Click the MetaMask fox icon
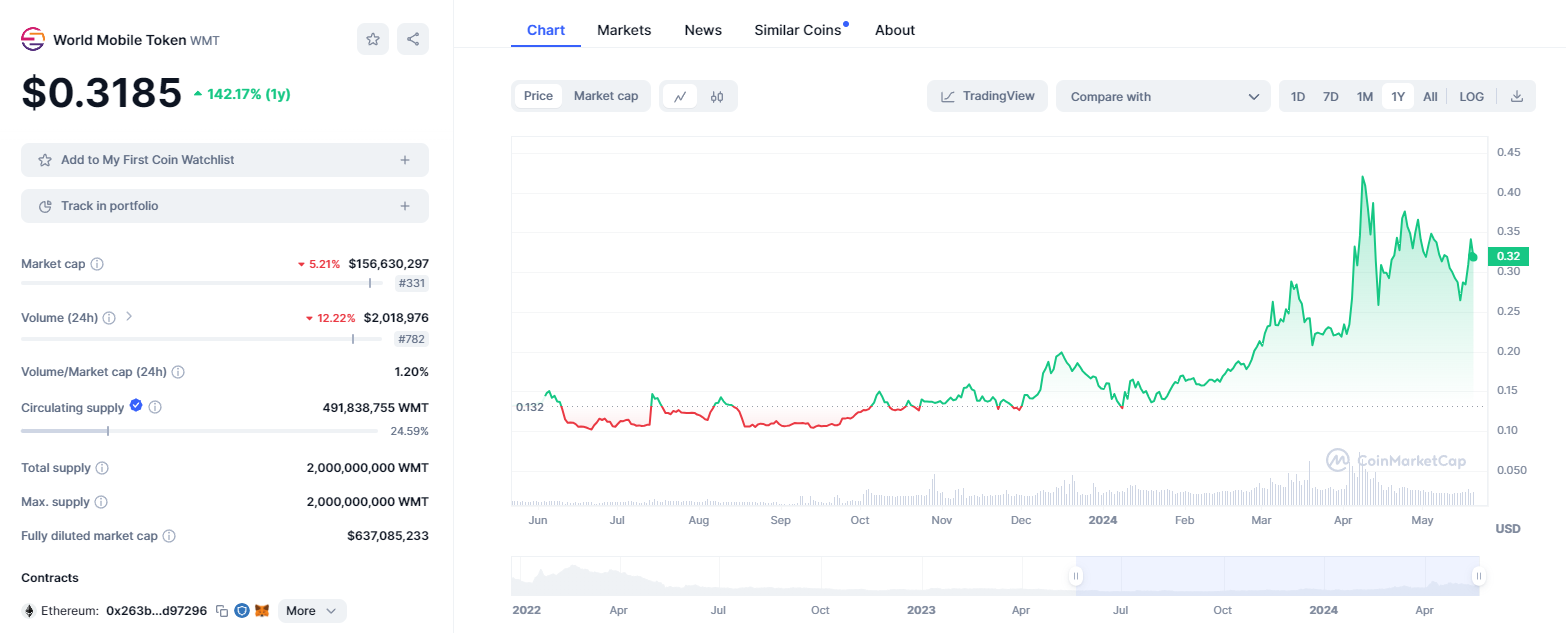The width and height of the screenshot is (1566, 633). tap(262, 611)
